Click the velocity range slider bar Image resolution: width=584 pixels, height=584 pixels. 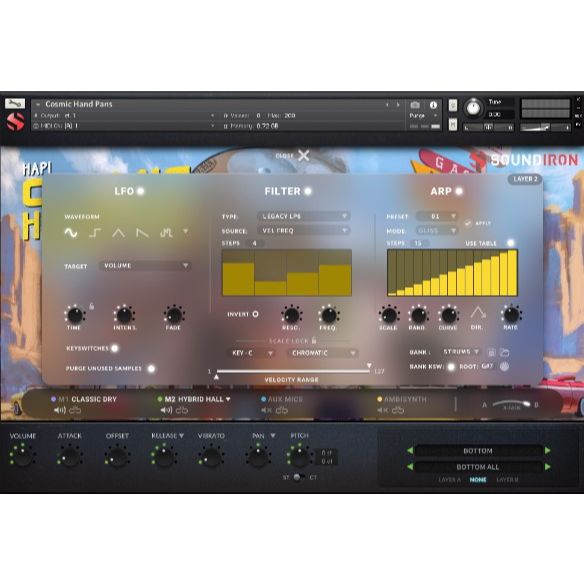[x=293, y=371]
